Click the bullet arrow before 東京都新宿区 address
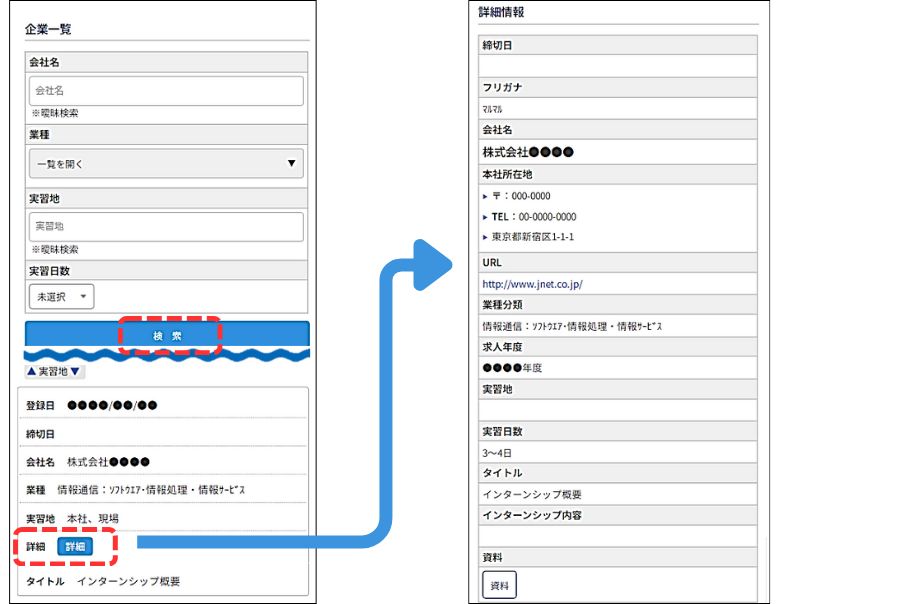This screenshot has width=905, height=604. click(x=485, y=237)
